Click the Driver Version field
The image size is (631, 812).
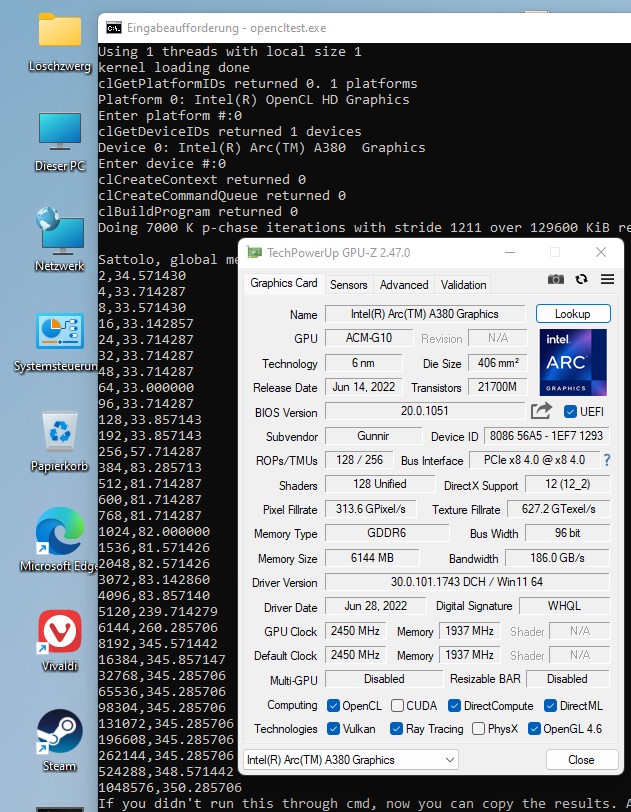467,582
